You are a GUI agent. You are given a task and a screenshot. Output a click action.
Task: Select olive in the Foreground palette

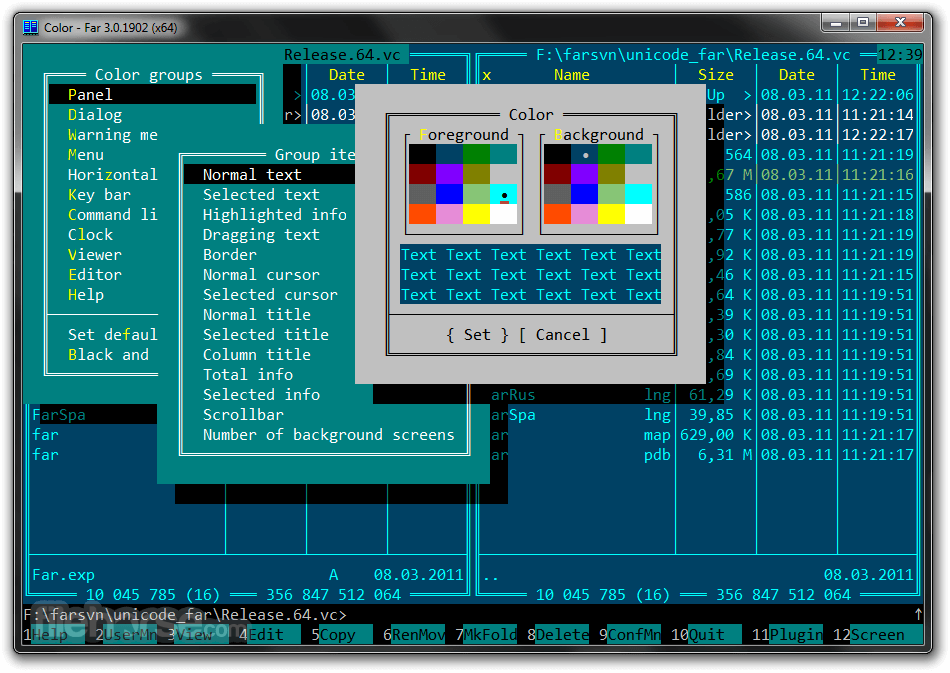point(476,174)
